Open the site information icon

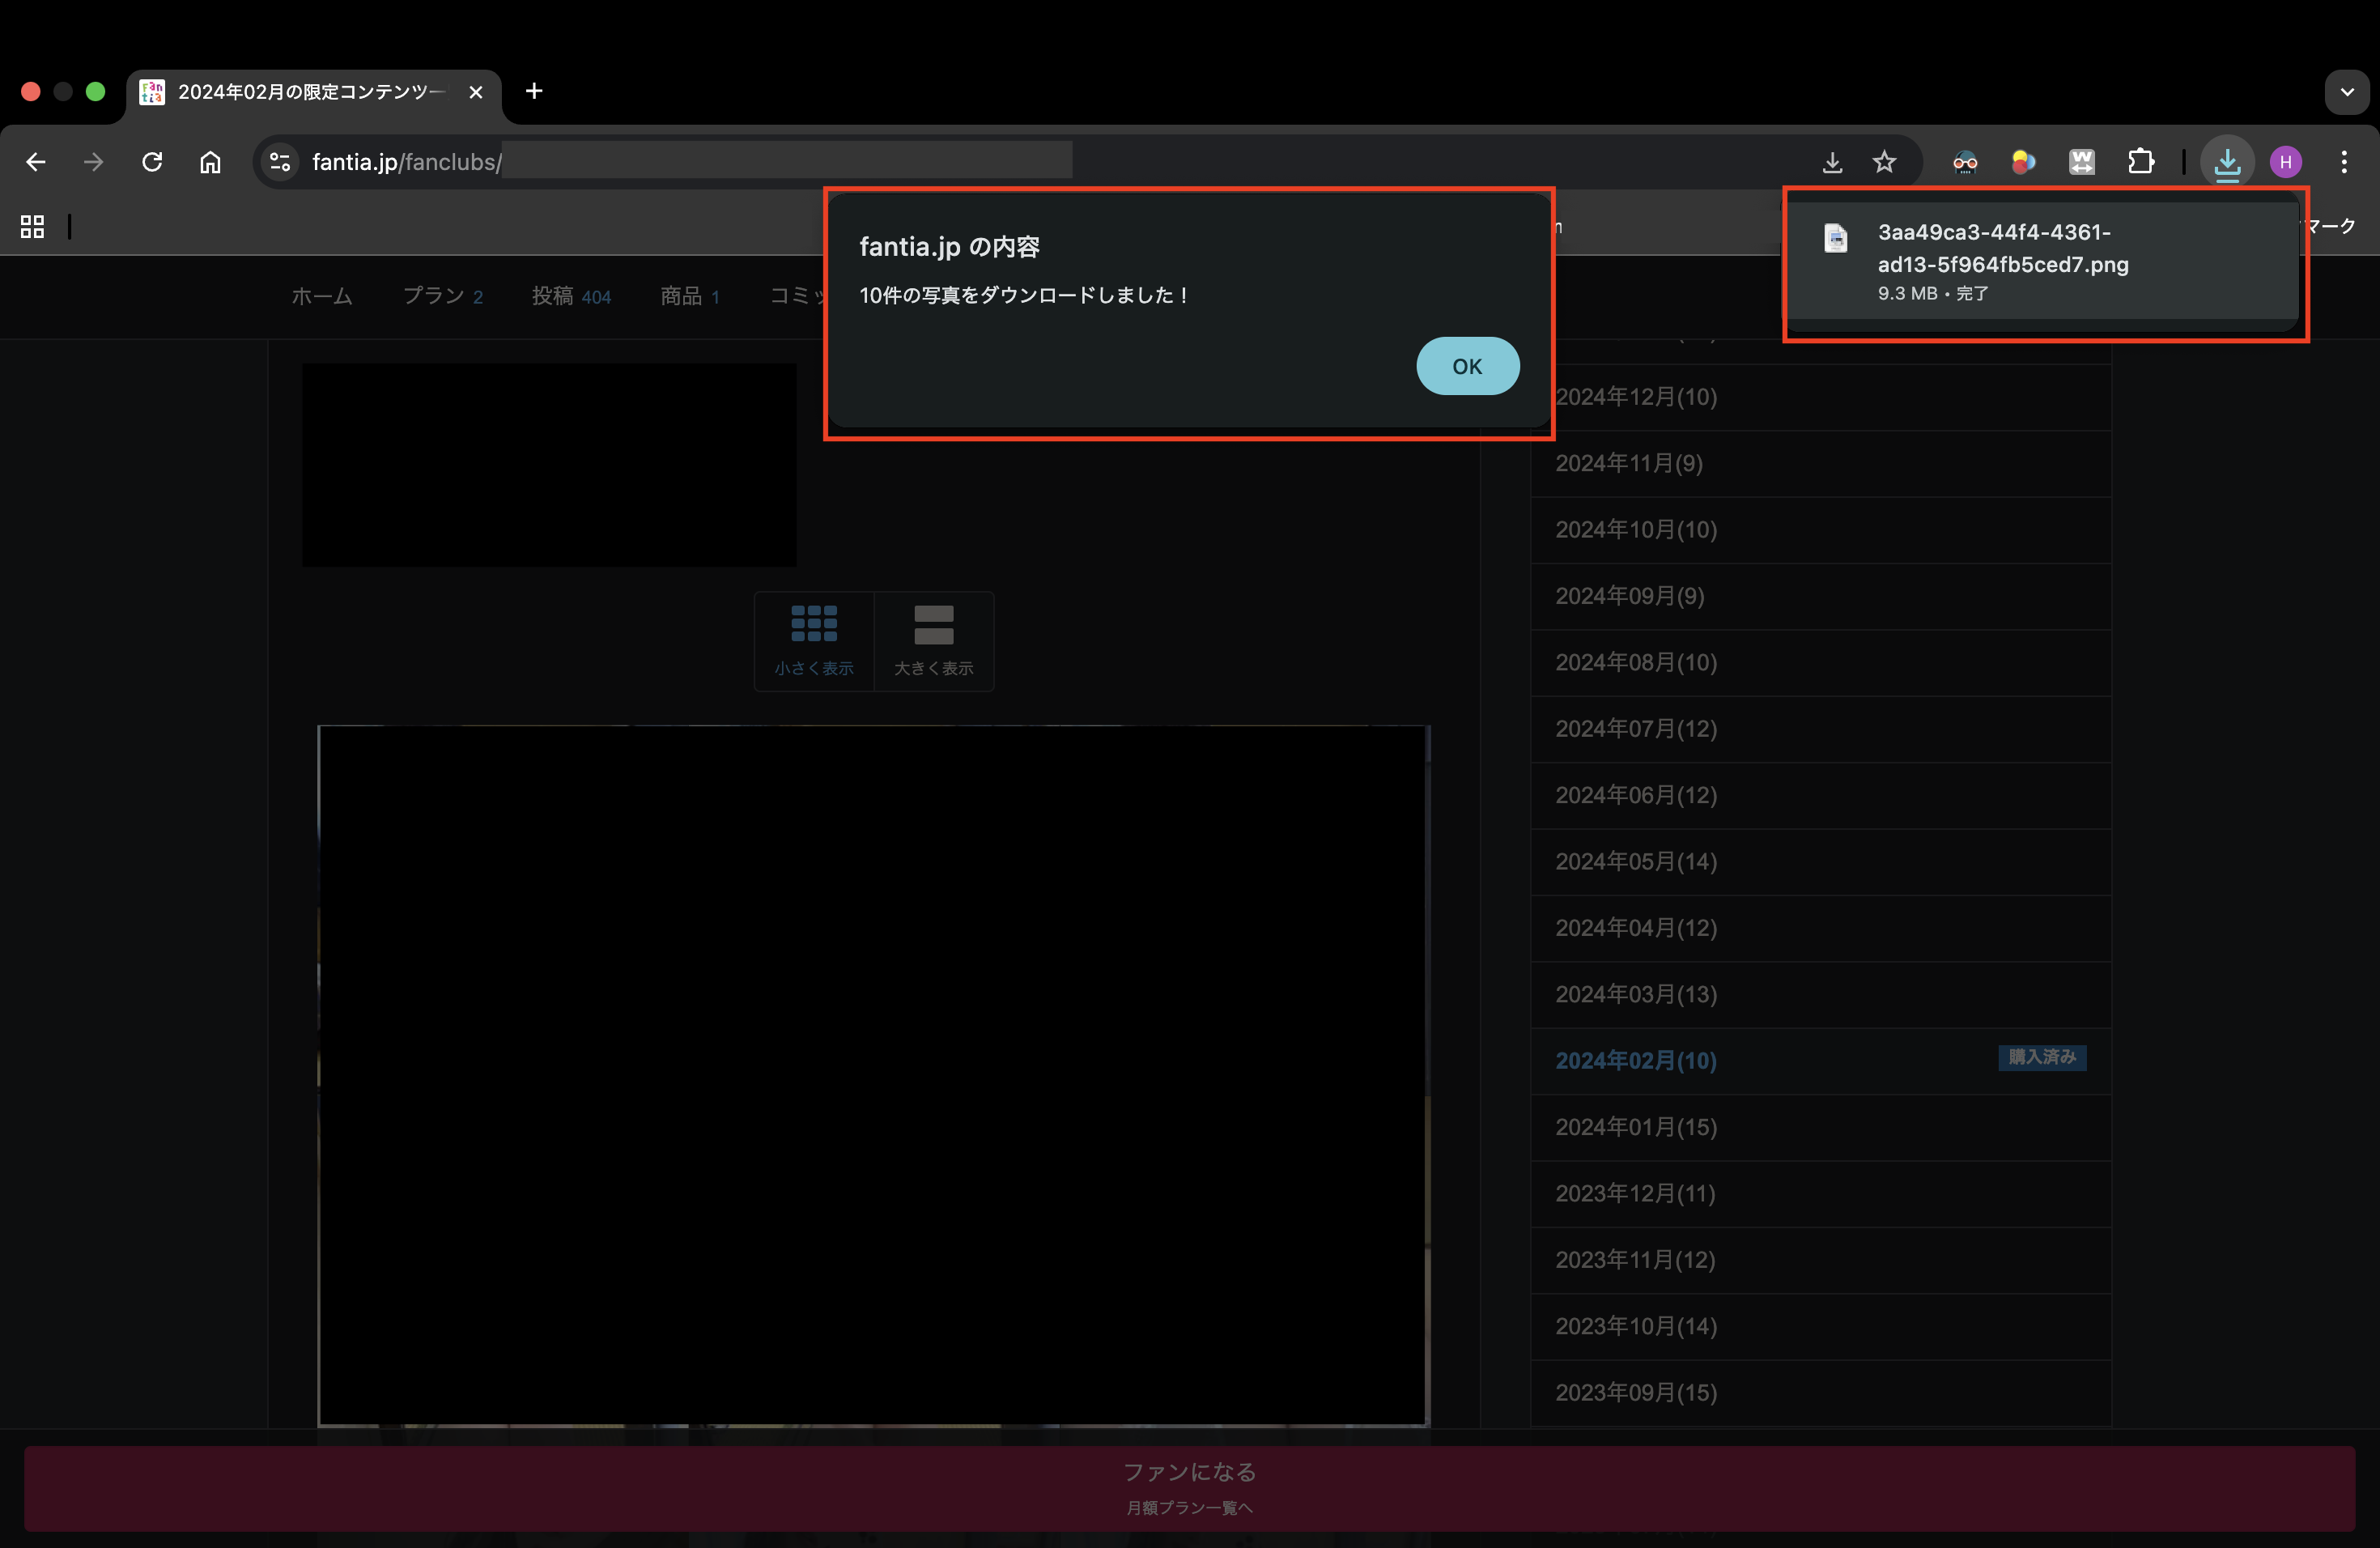[x=280, y=162]
